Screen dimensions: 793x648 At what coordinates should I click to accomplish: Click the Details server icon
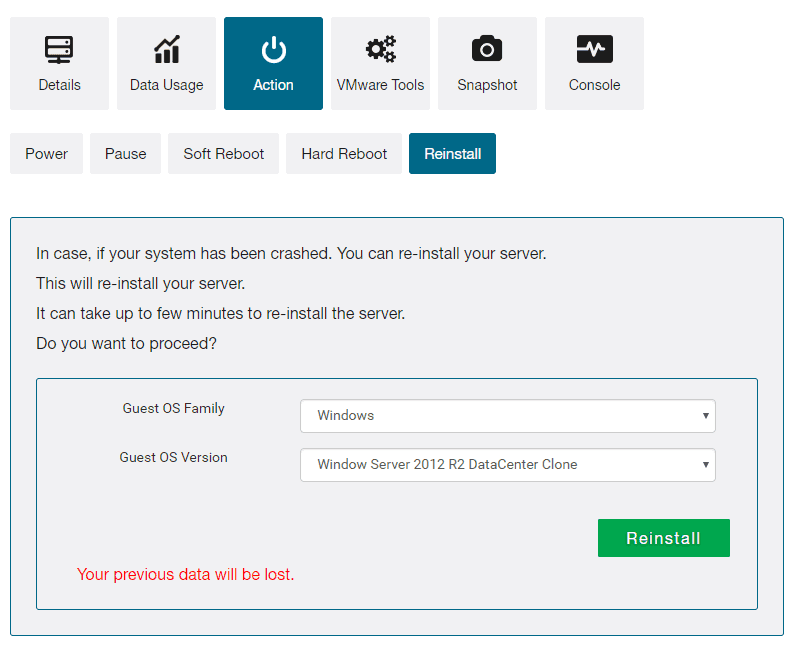[59, 50]
